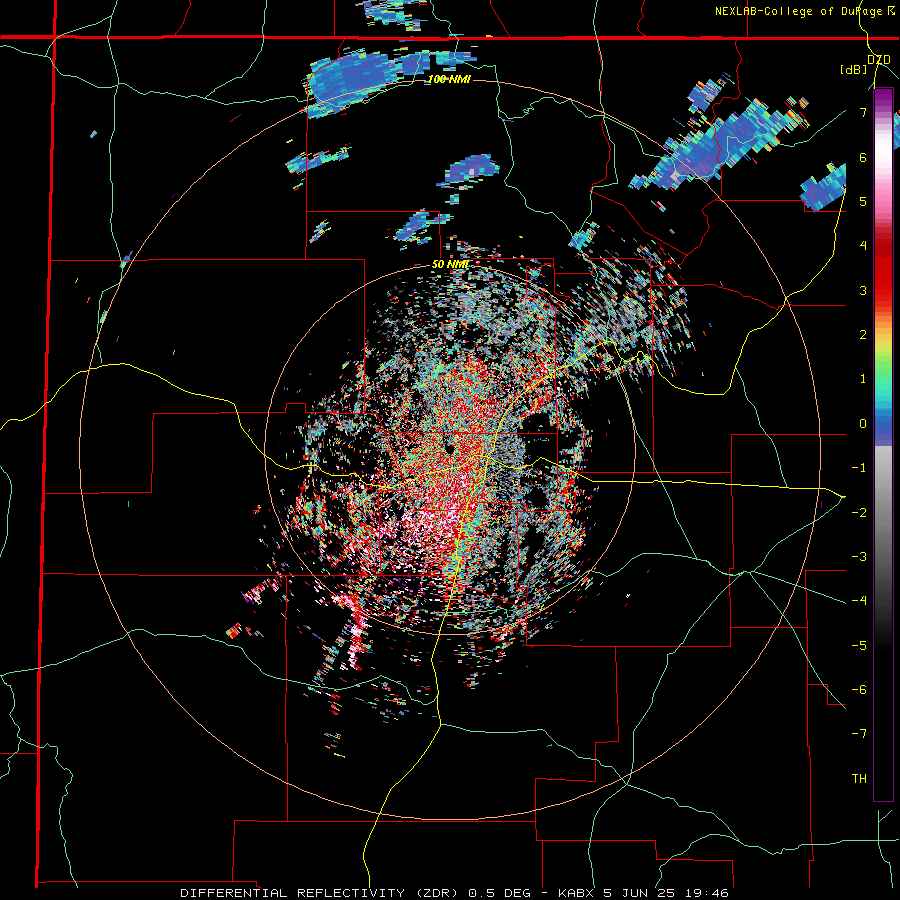Click the 50 NMI range ring label
Image resolution: width=900 pixels, height=900 pixels.
click(450, 265)
